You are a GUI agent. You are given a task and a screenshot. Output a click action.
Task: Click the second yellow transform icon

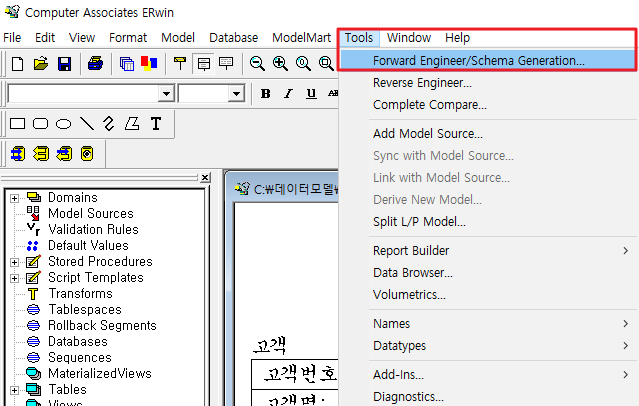41,154
